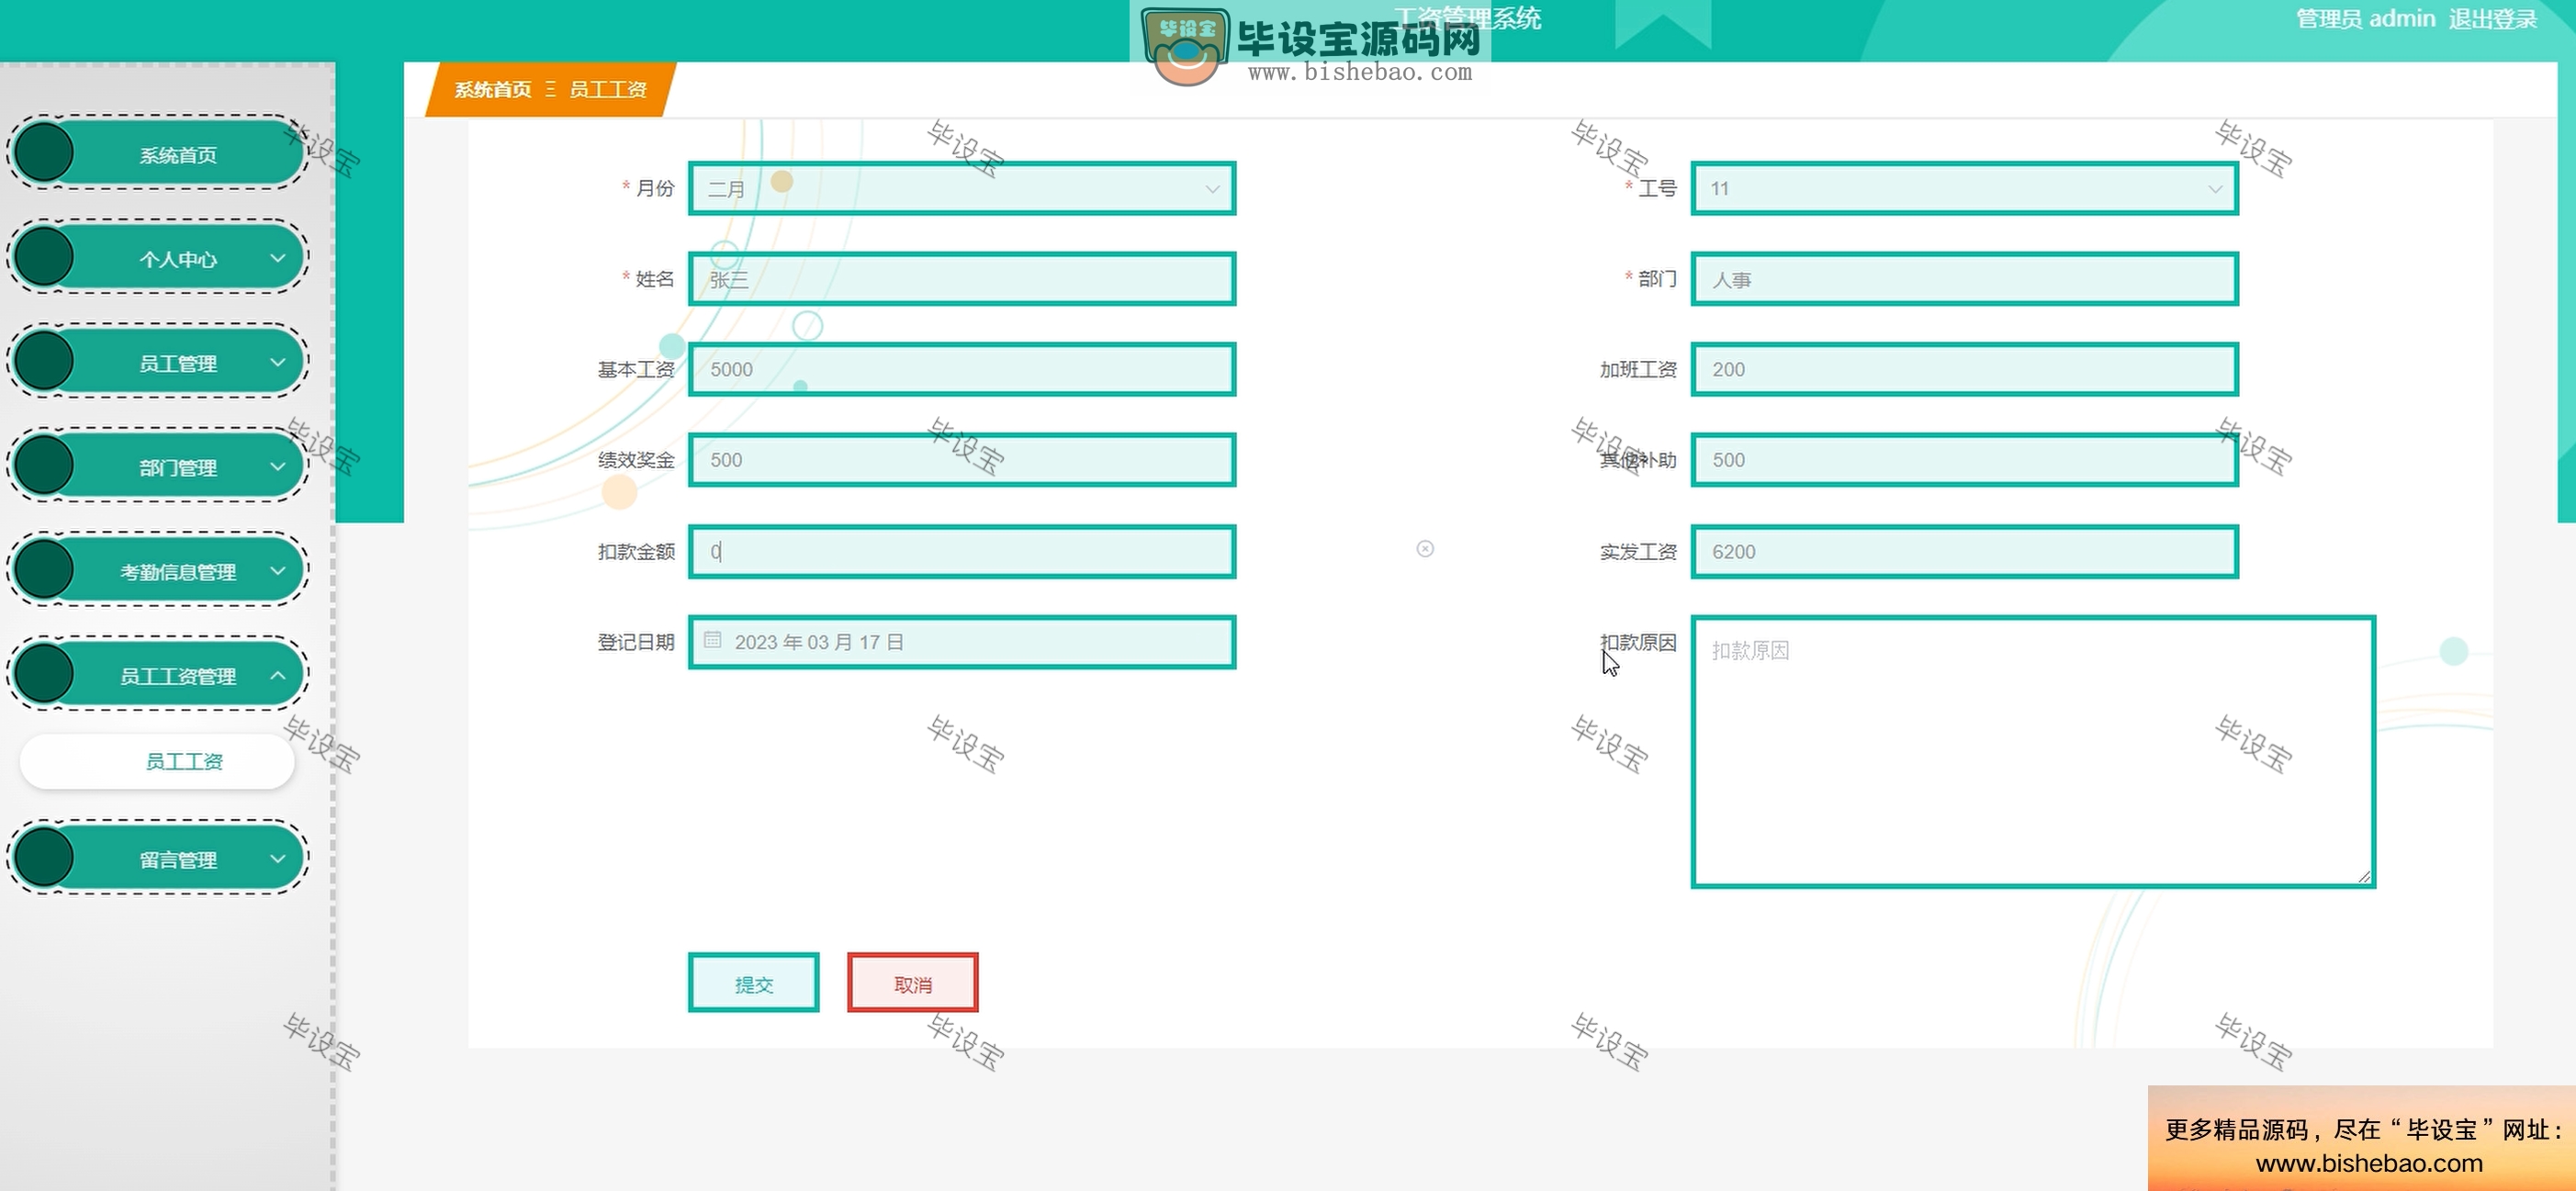Viewport: 2576px width, 1191px height.
Task: Click the dark circle icon on 留言管理
Action: coord(44,858)
